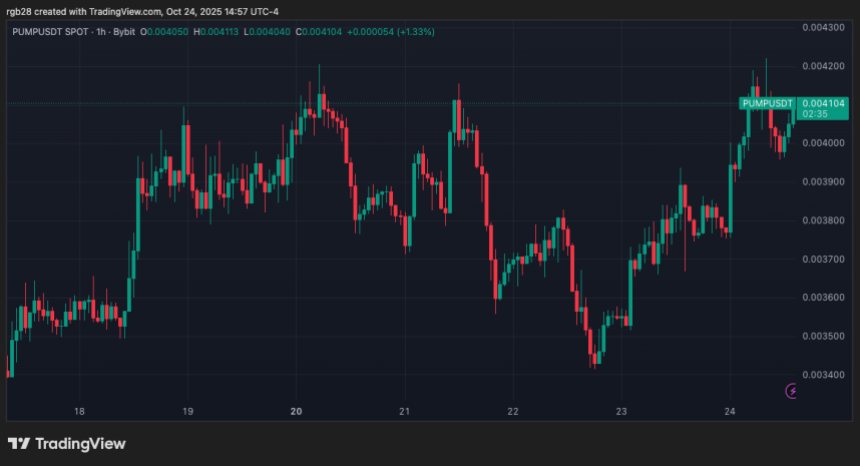This screenshot has height=466, width=860.
Task: Click the 1h interval in chart legend
Action: tap(101, 31)
